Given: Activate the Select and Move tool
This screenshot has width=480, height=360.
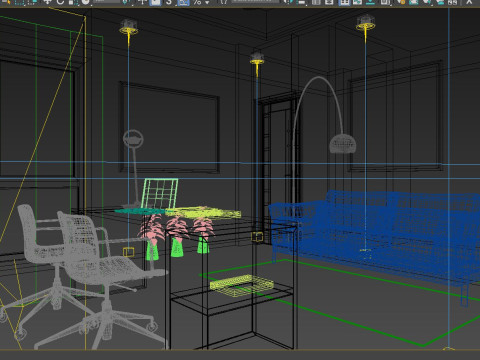Looking at the screenshot, I should 48,2.
